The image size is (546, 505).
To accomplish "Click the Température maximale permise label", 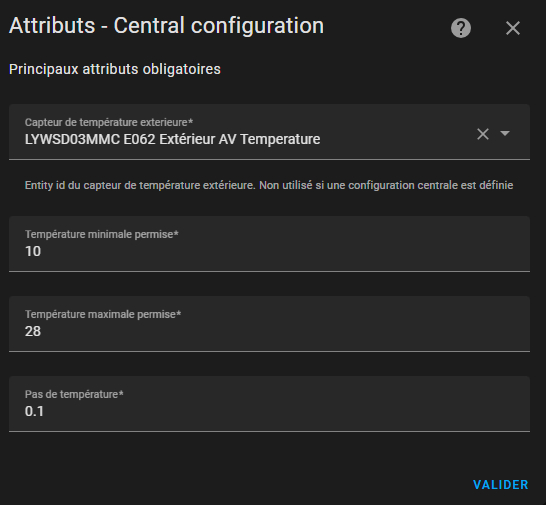I will (x=103, y=314).
